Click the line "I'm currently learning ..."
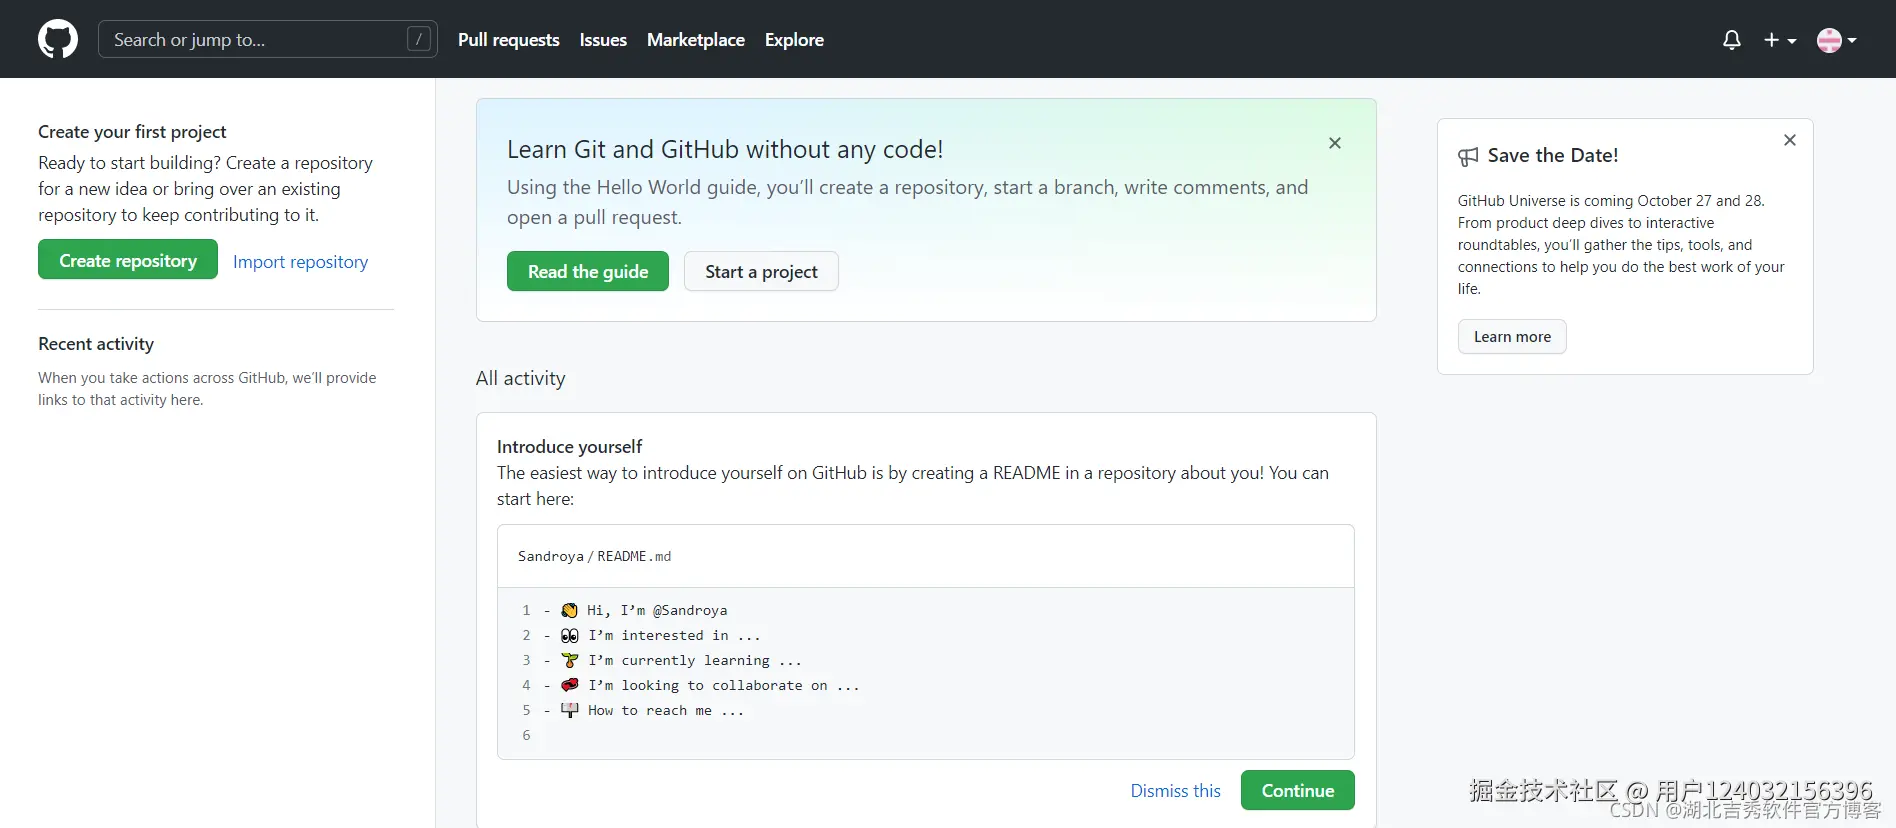The height and width of the screenshot is (828, 1896). pos(695,660)
